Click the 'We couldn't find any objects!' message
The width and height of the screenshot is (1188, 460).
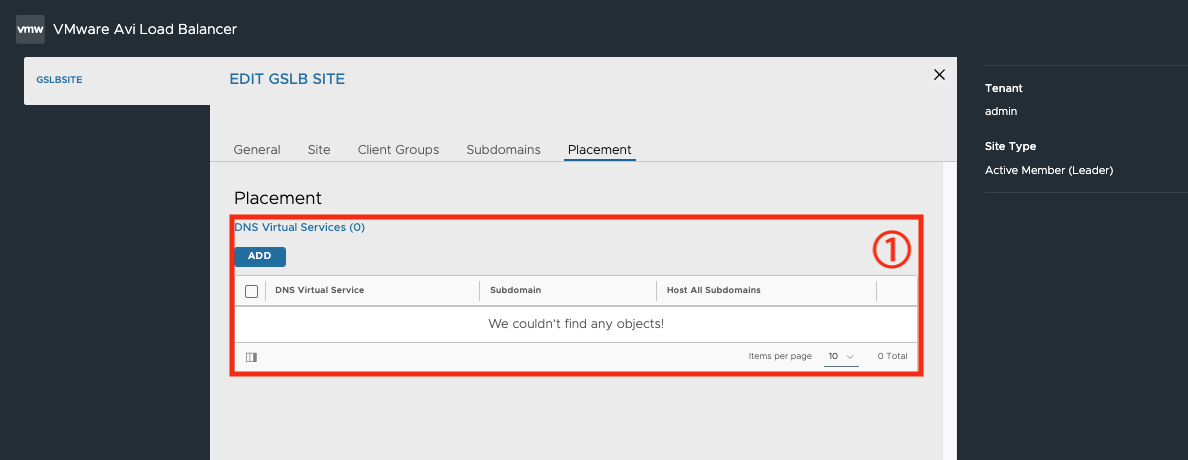pyautogui.click(x=576, y=324)
